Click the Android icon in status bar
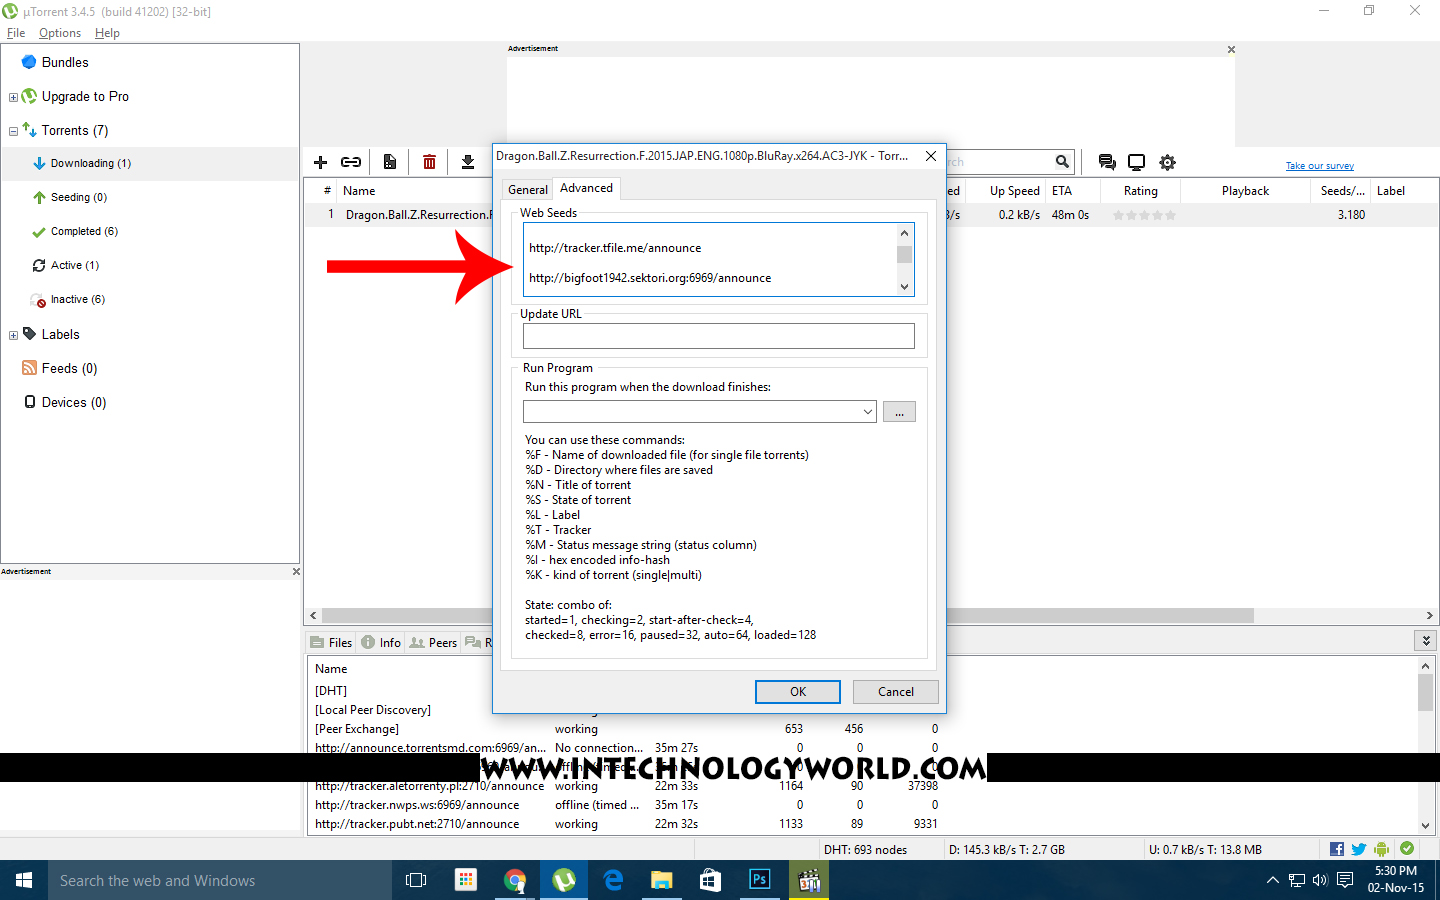1440x900 pixels. pyautogui.click(x=1382, y=849)
